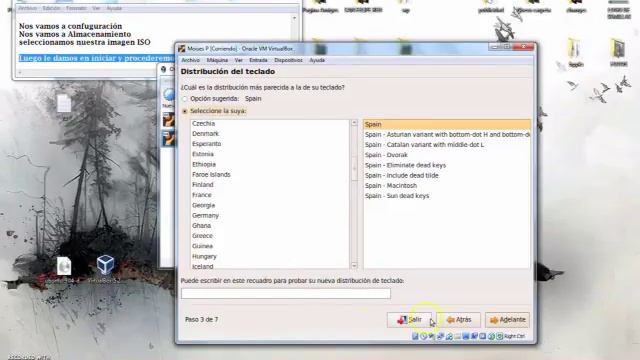Click the audio status icon in VirtualBox status bar
Image resolution: width=640 pixels, height=360 pixels.
431,336
